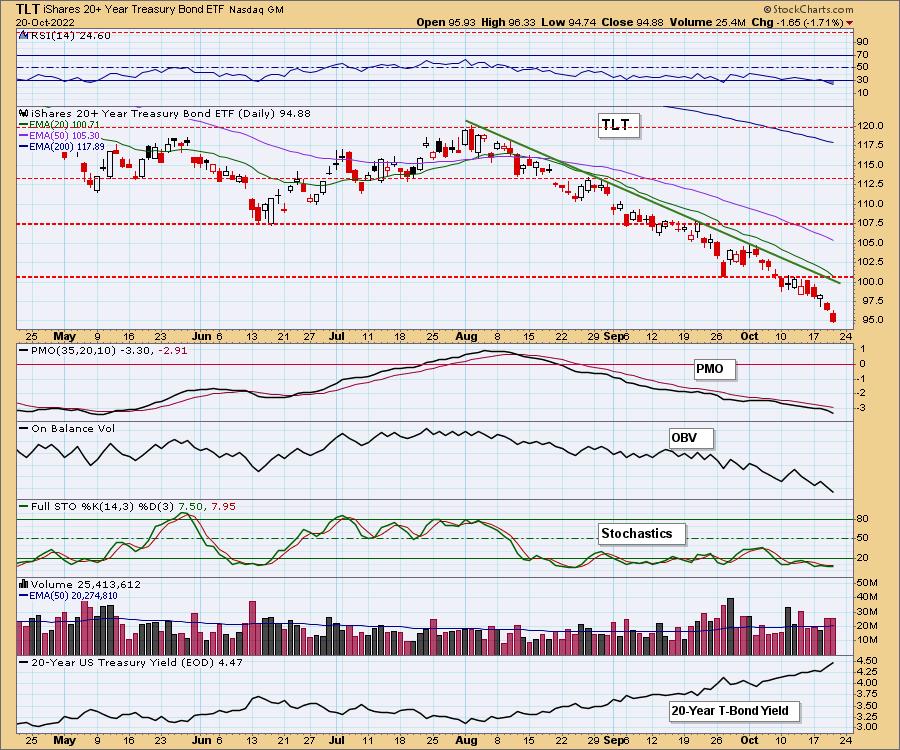The height and width of the screenshot is (750, 900).
Task: Click the boxed 'PMO' annotation
Action: point(713,369)
